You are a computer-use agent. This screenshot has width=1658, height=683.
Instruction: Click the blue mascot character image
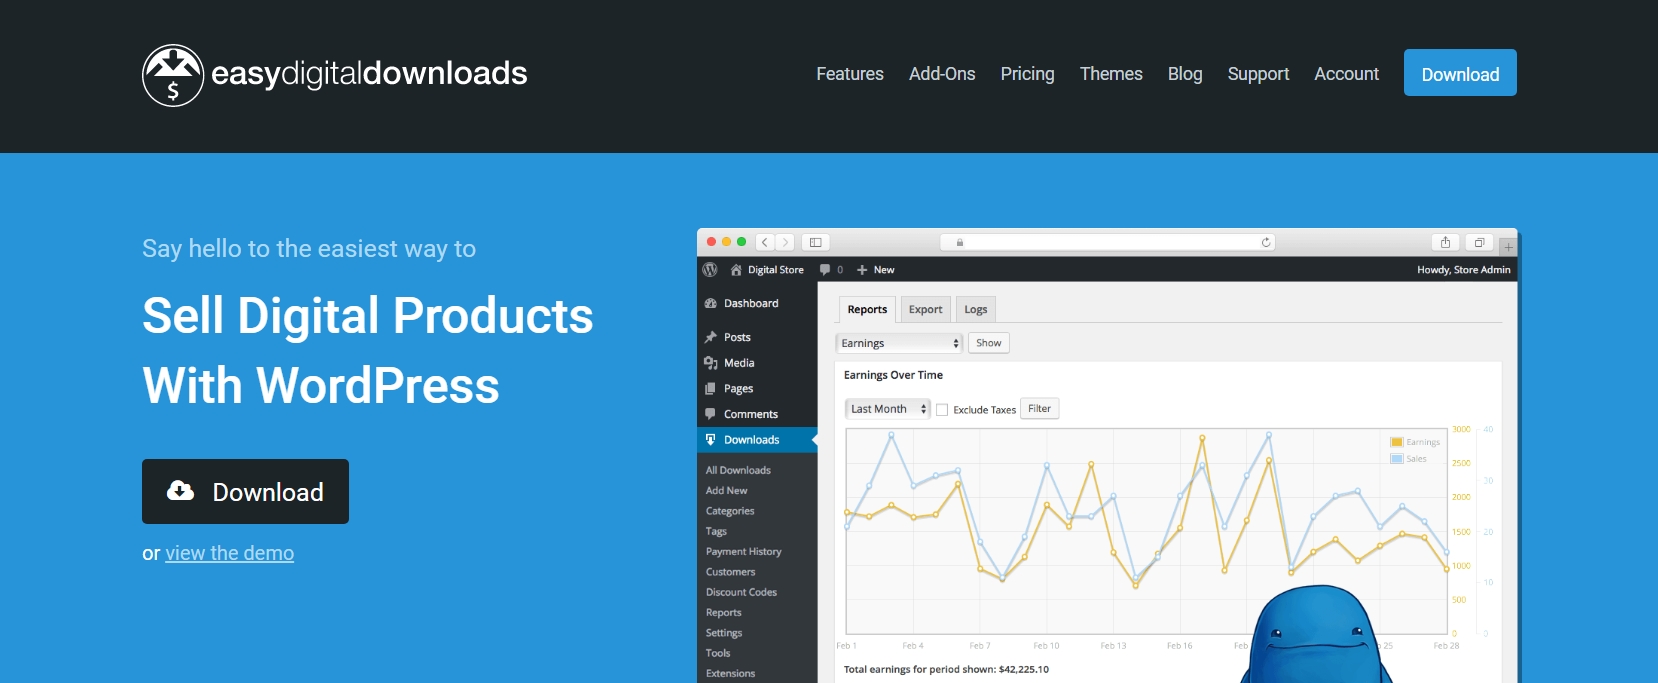pyautogui.click(x=1317, y=636)
